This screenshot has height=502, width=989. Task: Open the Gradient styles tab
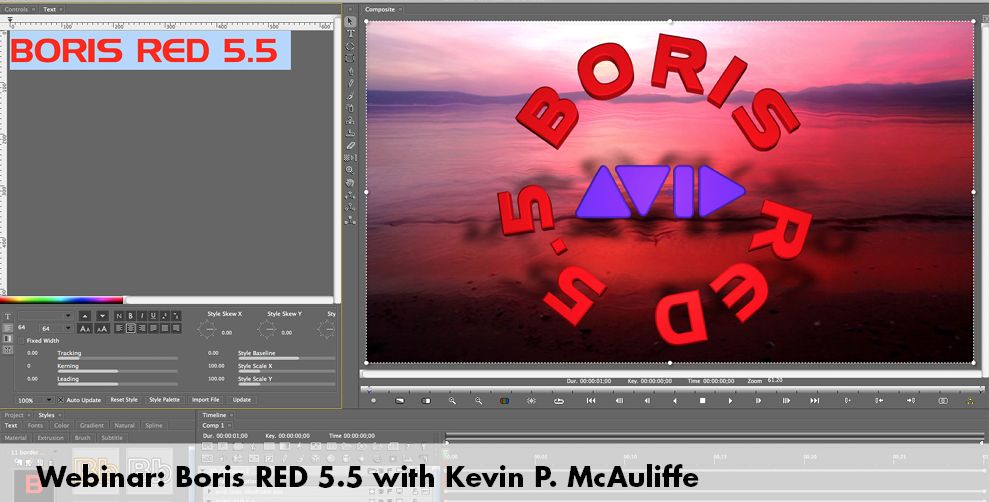coord(91,426)
